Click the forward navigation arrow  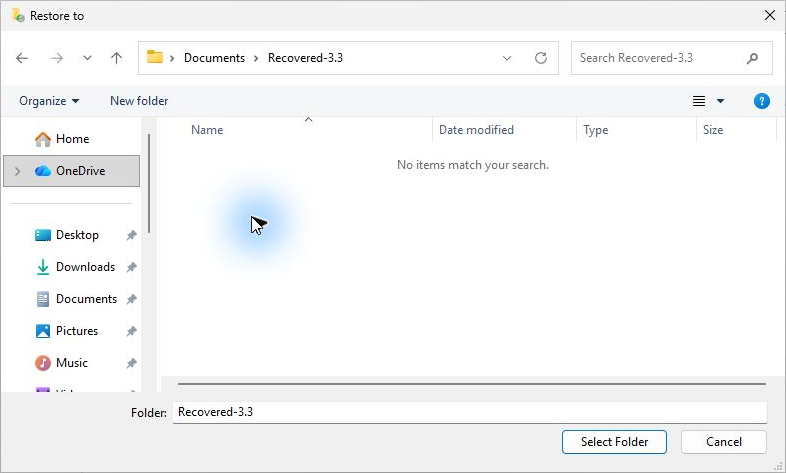click(x=57, y=58)
